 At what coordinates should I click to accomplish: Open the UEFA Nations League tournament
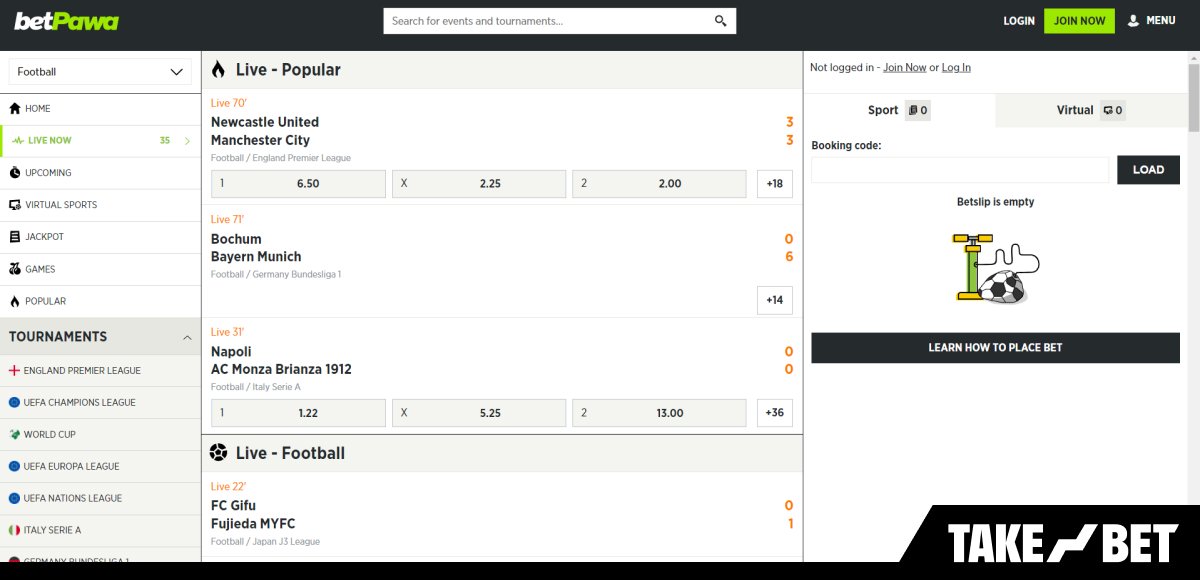(100, 498)
